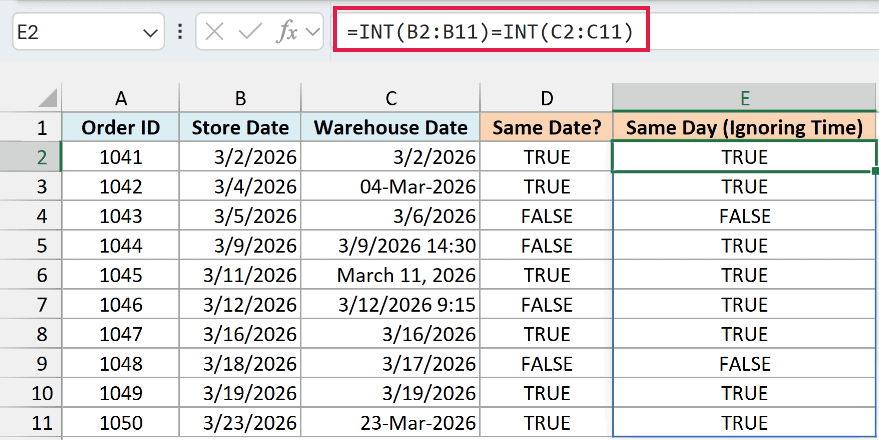Select column E header
This screenshot has height=440, width=879.
(x=744, y=98)
